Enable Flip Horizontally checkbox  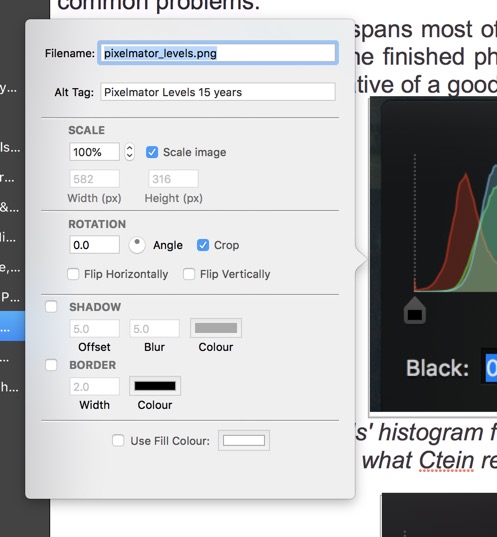coord(73,274)
